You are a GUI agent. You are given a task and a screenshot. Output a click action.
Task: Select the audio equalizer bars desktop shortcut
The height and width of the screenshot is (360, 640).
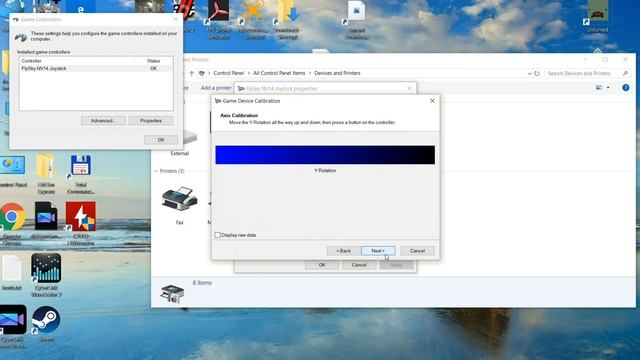click(46, 268)
